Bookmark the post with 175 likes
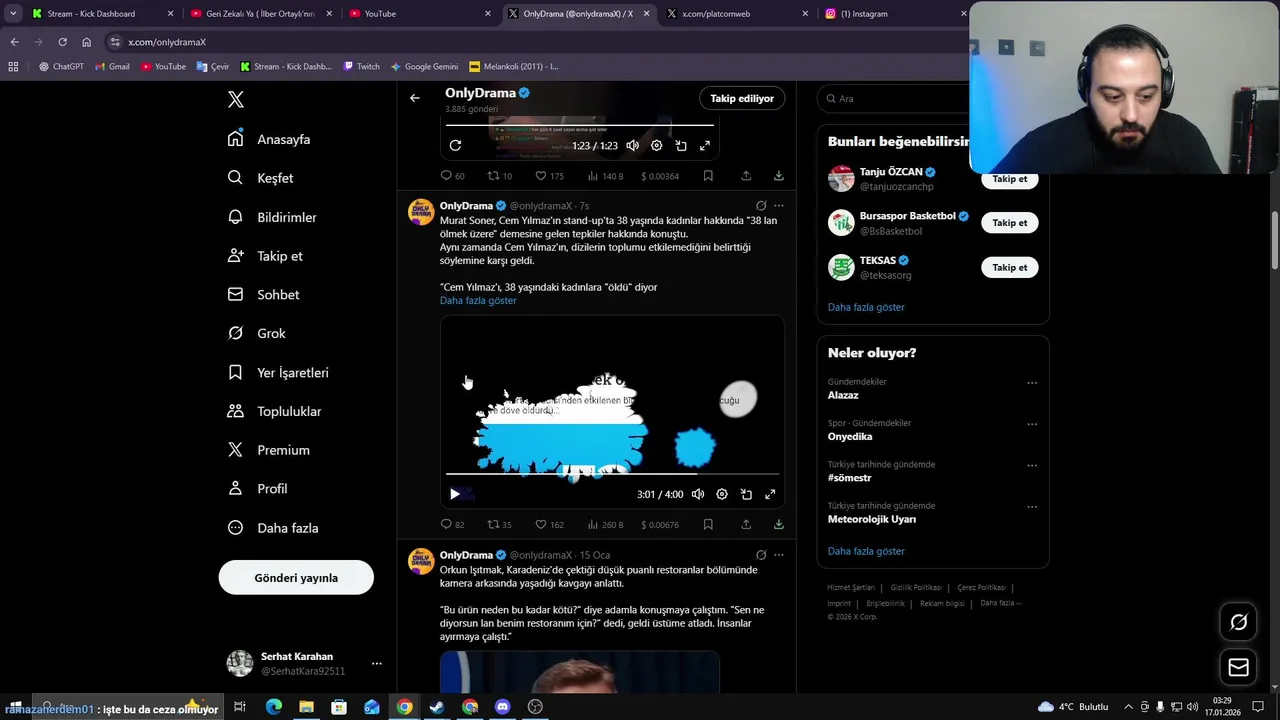Viewport: 1280px width, 720px height. pos(708,176)
